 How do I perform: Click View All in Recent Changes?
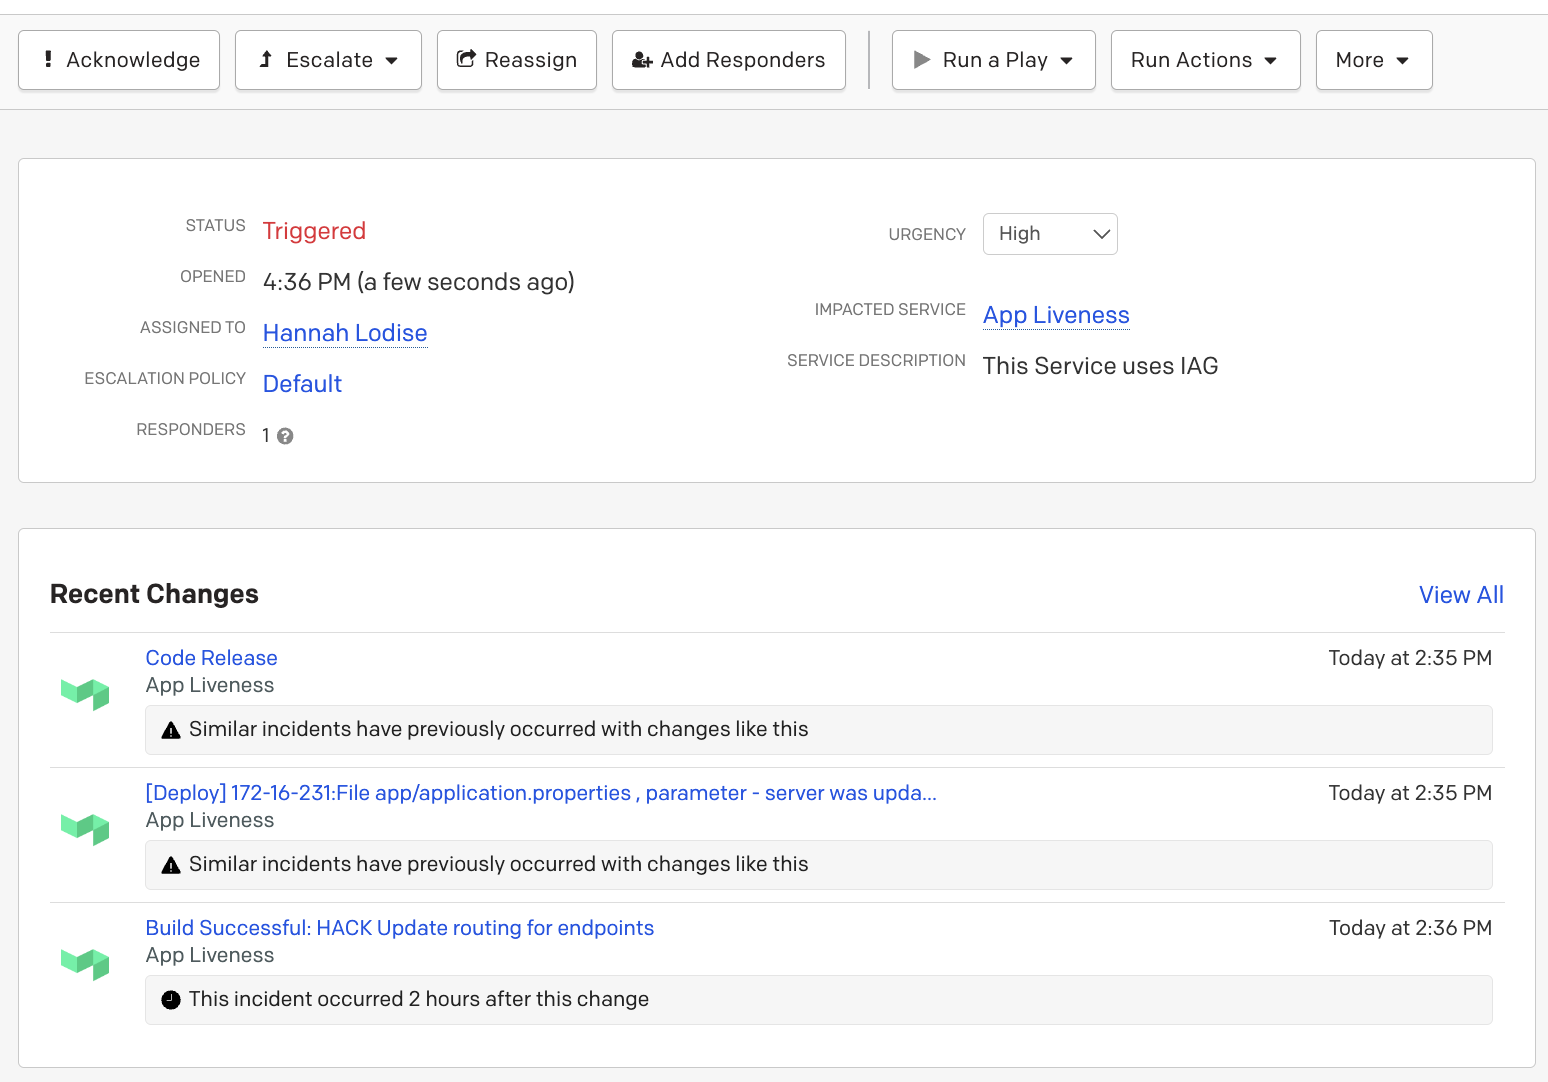point(1460,594)
